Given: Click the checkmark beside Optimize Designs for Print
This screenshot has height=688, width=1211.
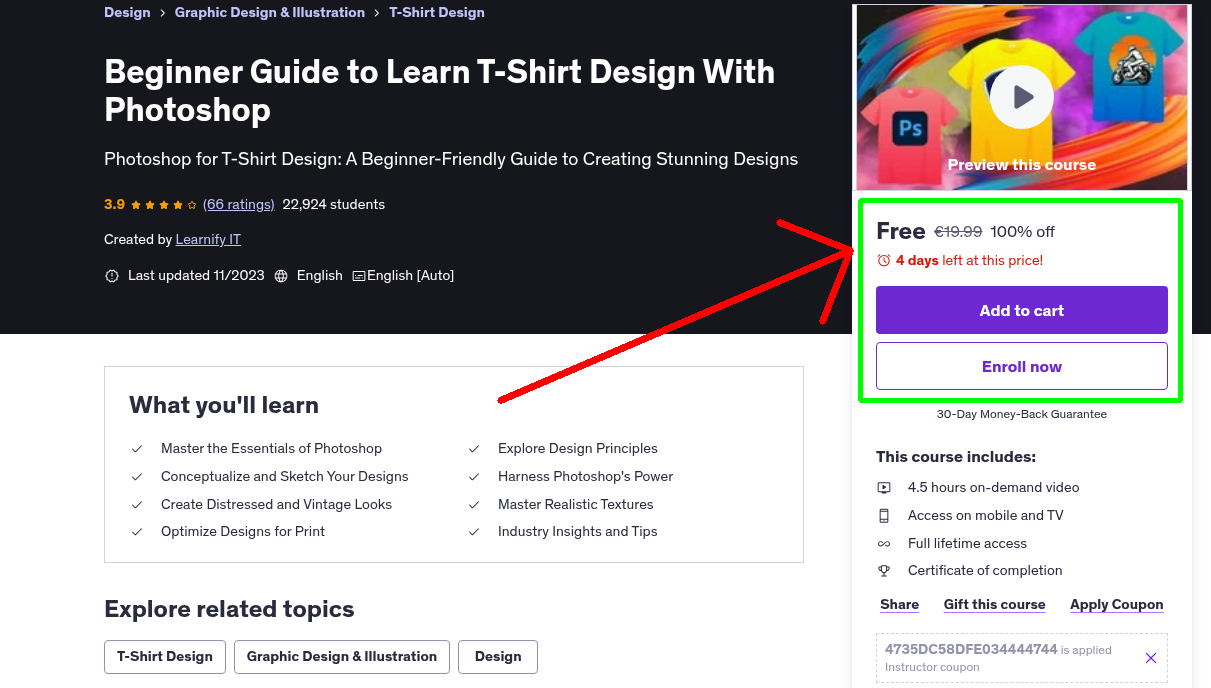Looking at the screenshot, I should [x=137, y=532].
